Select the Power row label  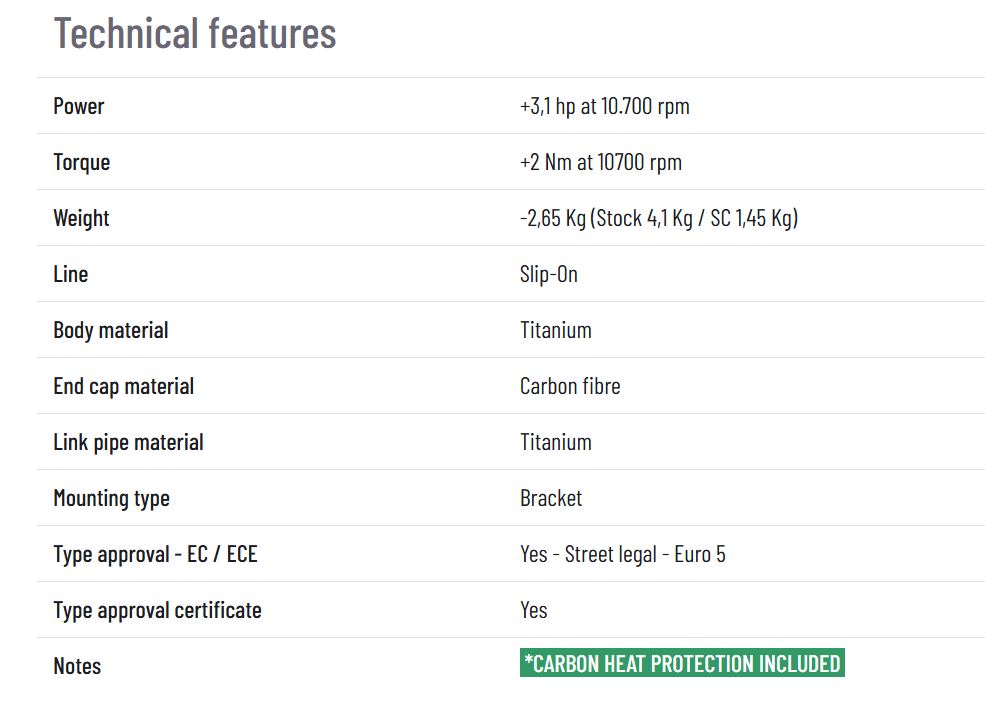[x=79, y=106]
